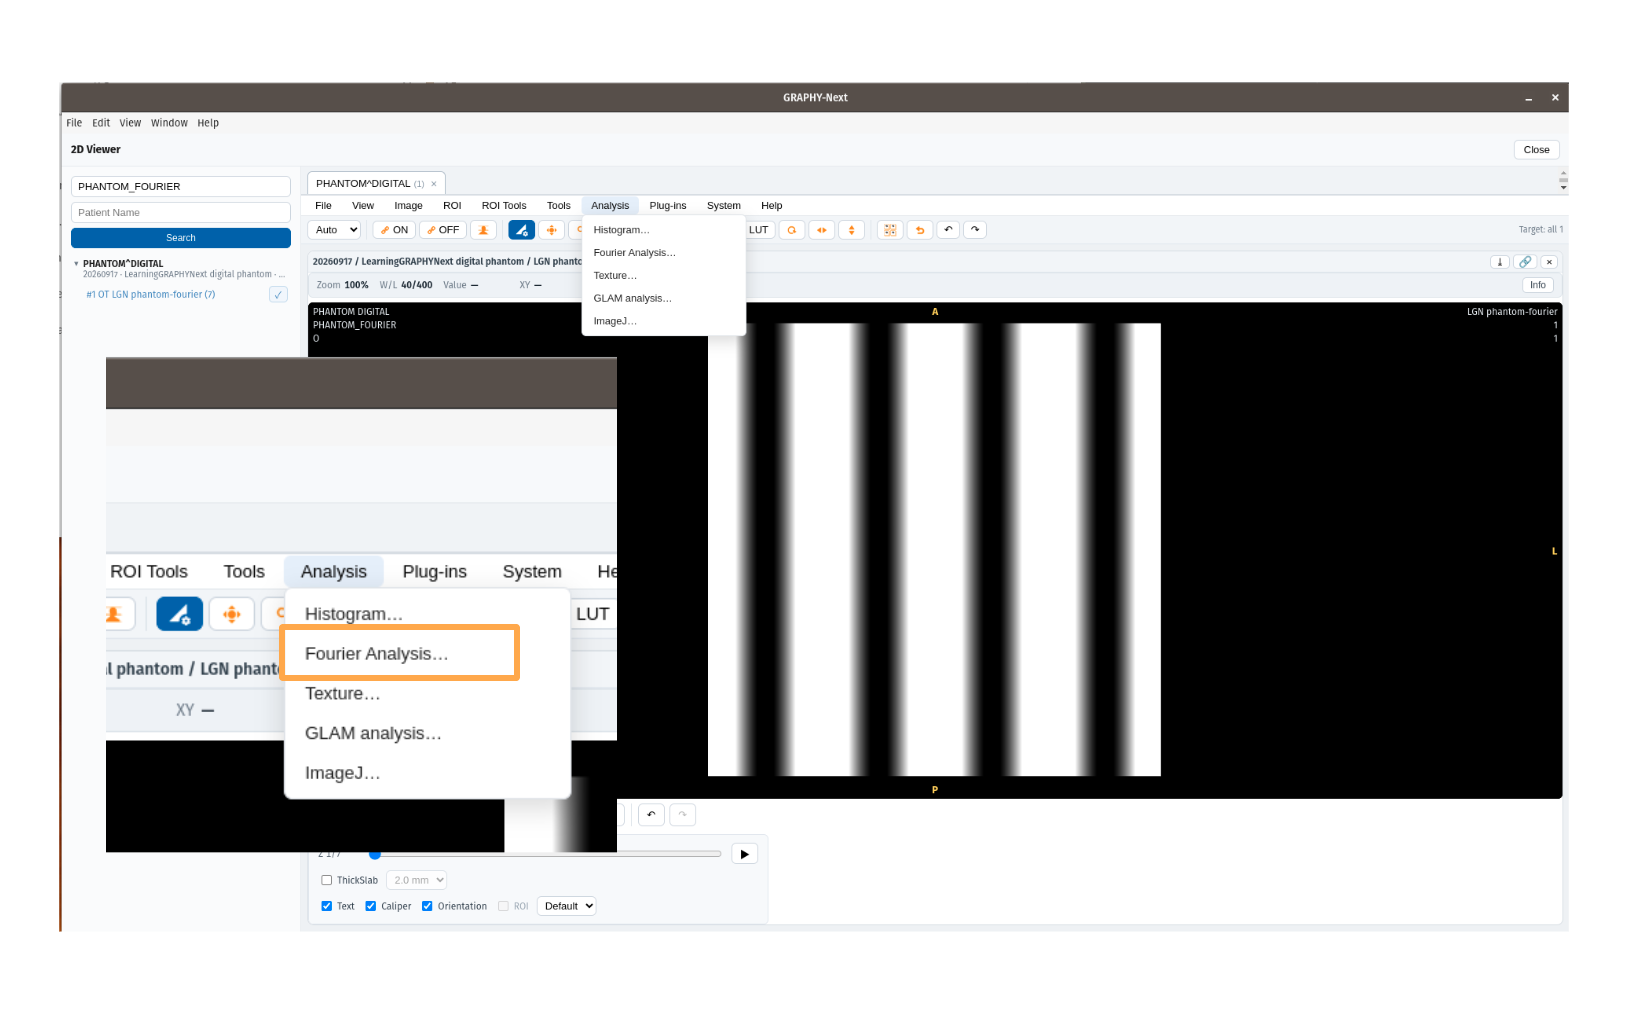Uncheck the Orientation checkbox
This screenshot has height=1012, width=1625.
(427, 907)
